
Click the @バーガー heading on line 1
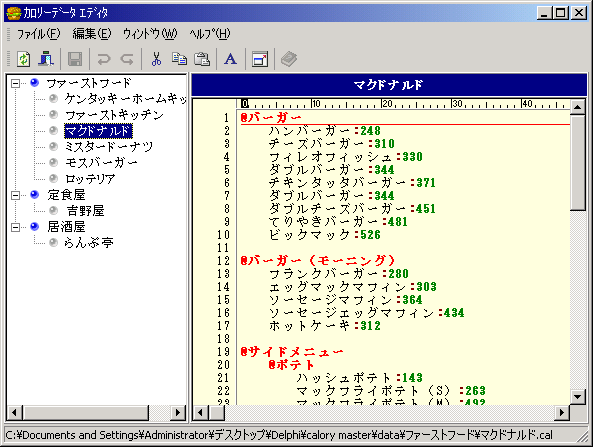pos(271,118)
